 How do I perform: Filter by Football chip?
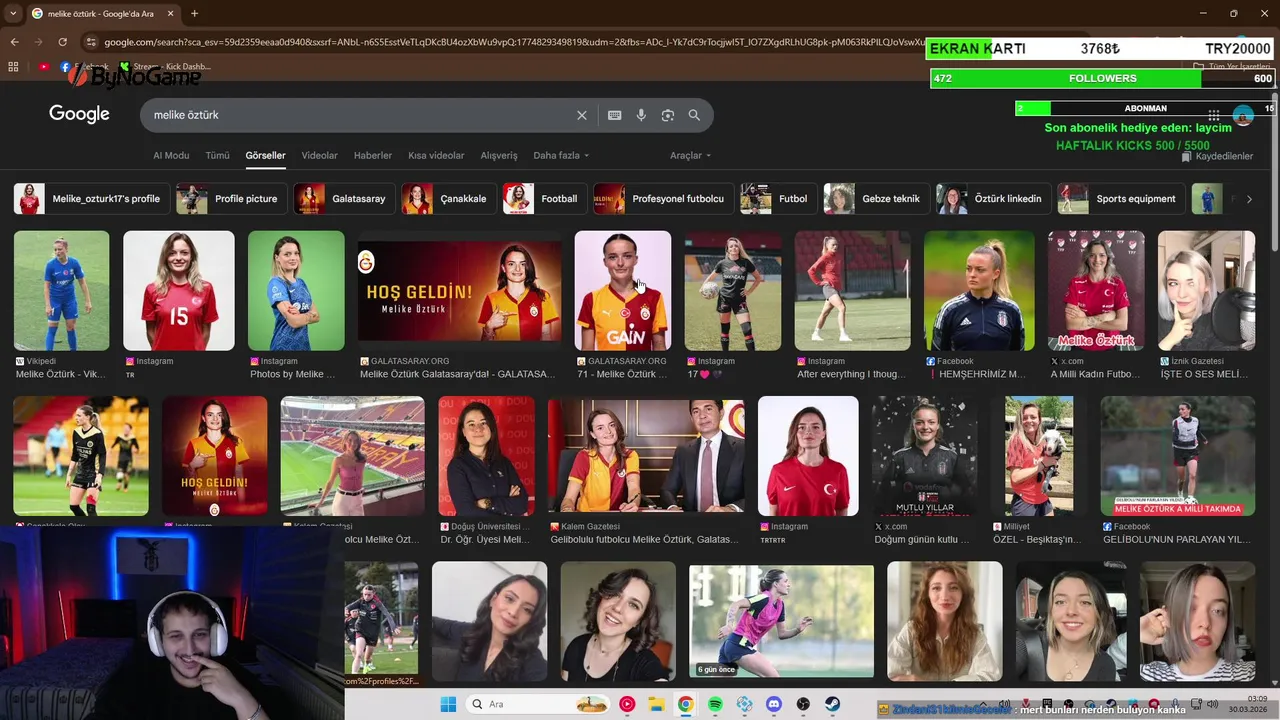pos(544,199)
